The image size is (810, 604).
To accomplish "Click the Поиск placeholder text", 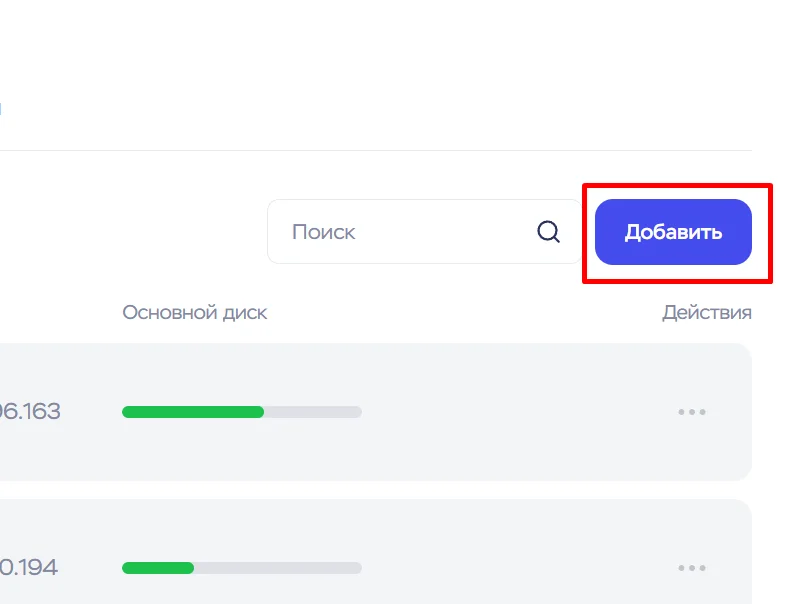I will click(x=324, y=232).
